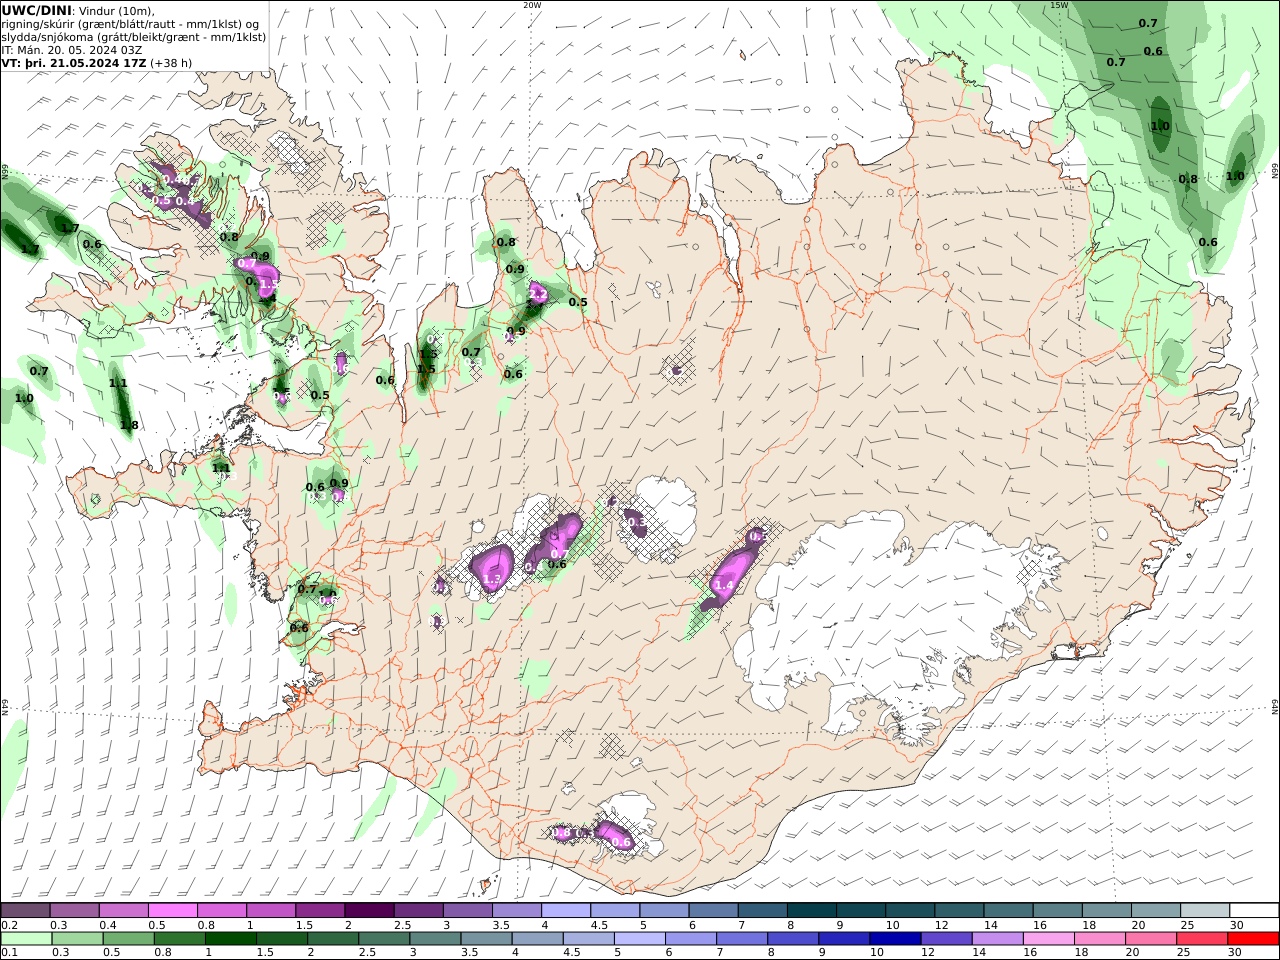This screenshot has height=960, width=1280.
Task: Pick the light green 0.1 rain legend swatch
Action: (27, 938)
